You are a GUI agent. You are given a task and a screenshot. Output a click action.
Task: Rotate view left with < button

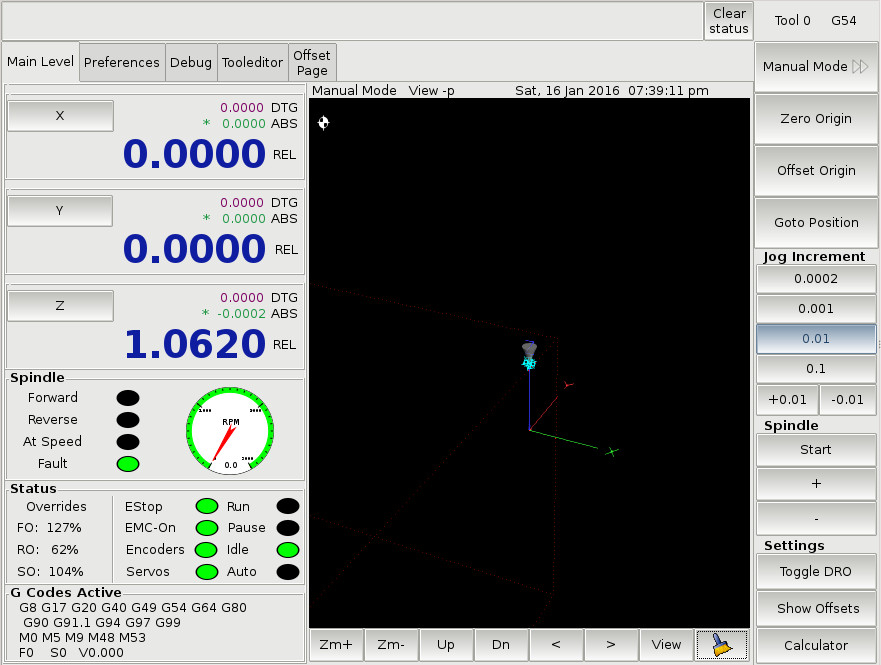point(556,645)
